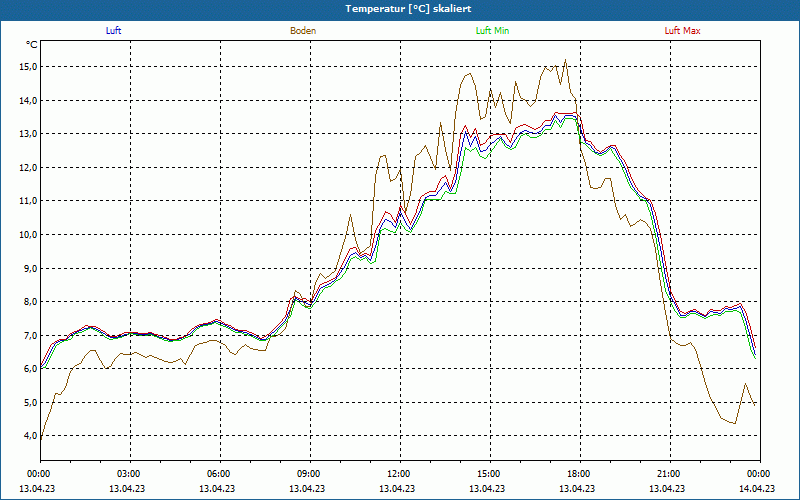Image resolution: width=800 pixels, height=500 pixels.
Task: Click the 10,0 y-axis value
Action: (29, 235)
